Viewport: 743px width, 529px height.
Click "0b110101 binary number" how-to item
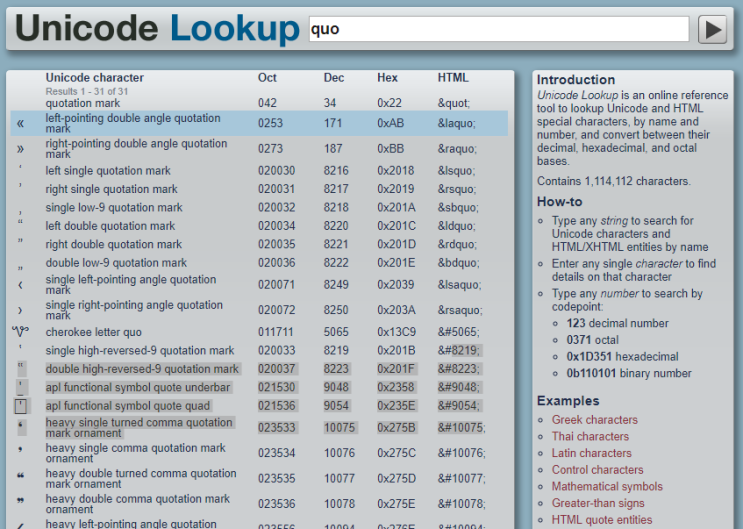pyautogui.click(x=629, y=374)
